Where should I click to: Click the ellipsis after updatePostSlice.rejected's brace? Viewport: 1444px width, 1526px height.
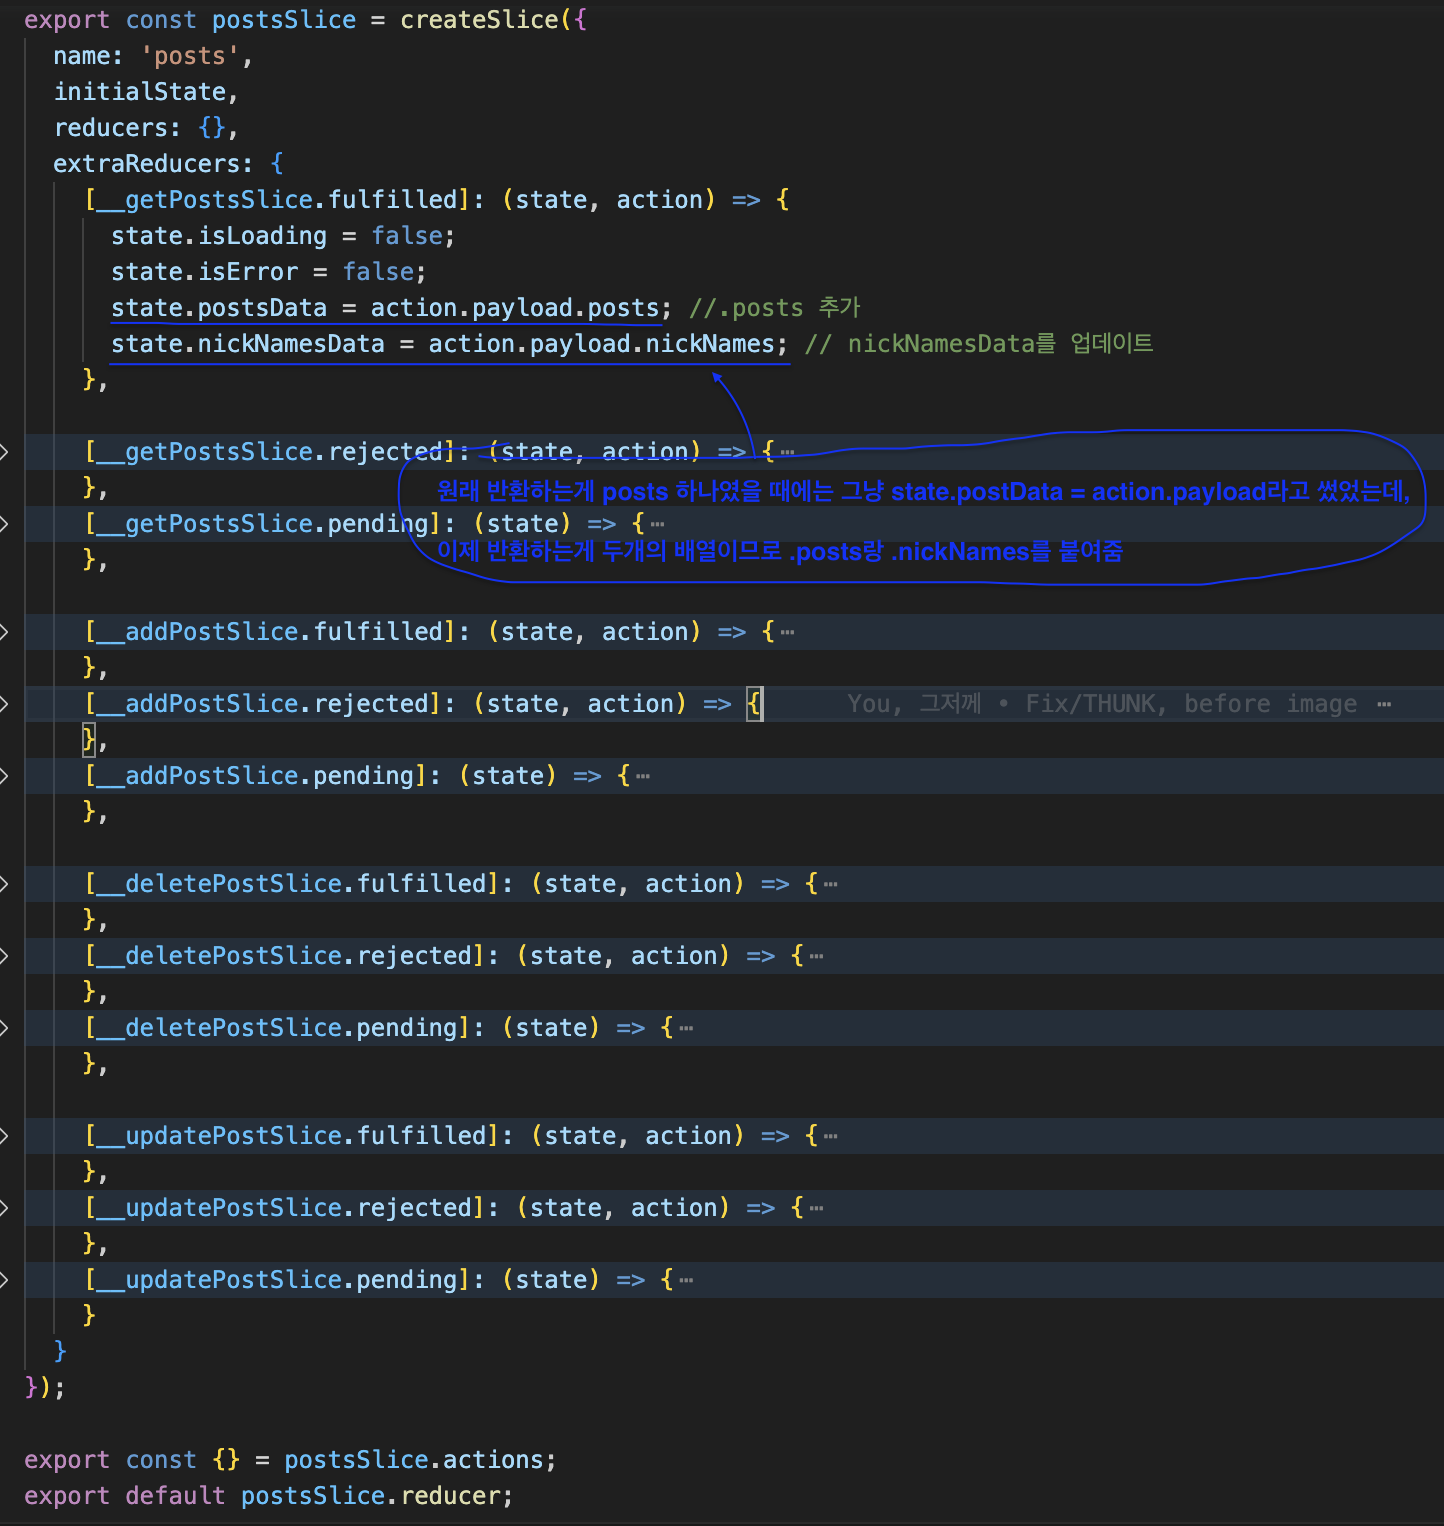[x=817, y=1209]
